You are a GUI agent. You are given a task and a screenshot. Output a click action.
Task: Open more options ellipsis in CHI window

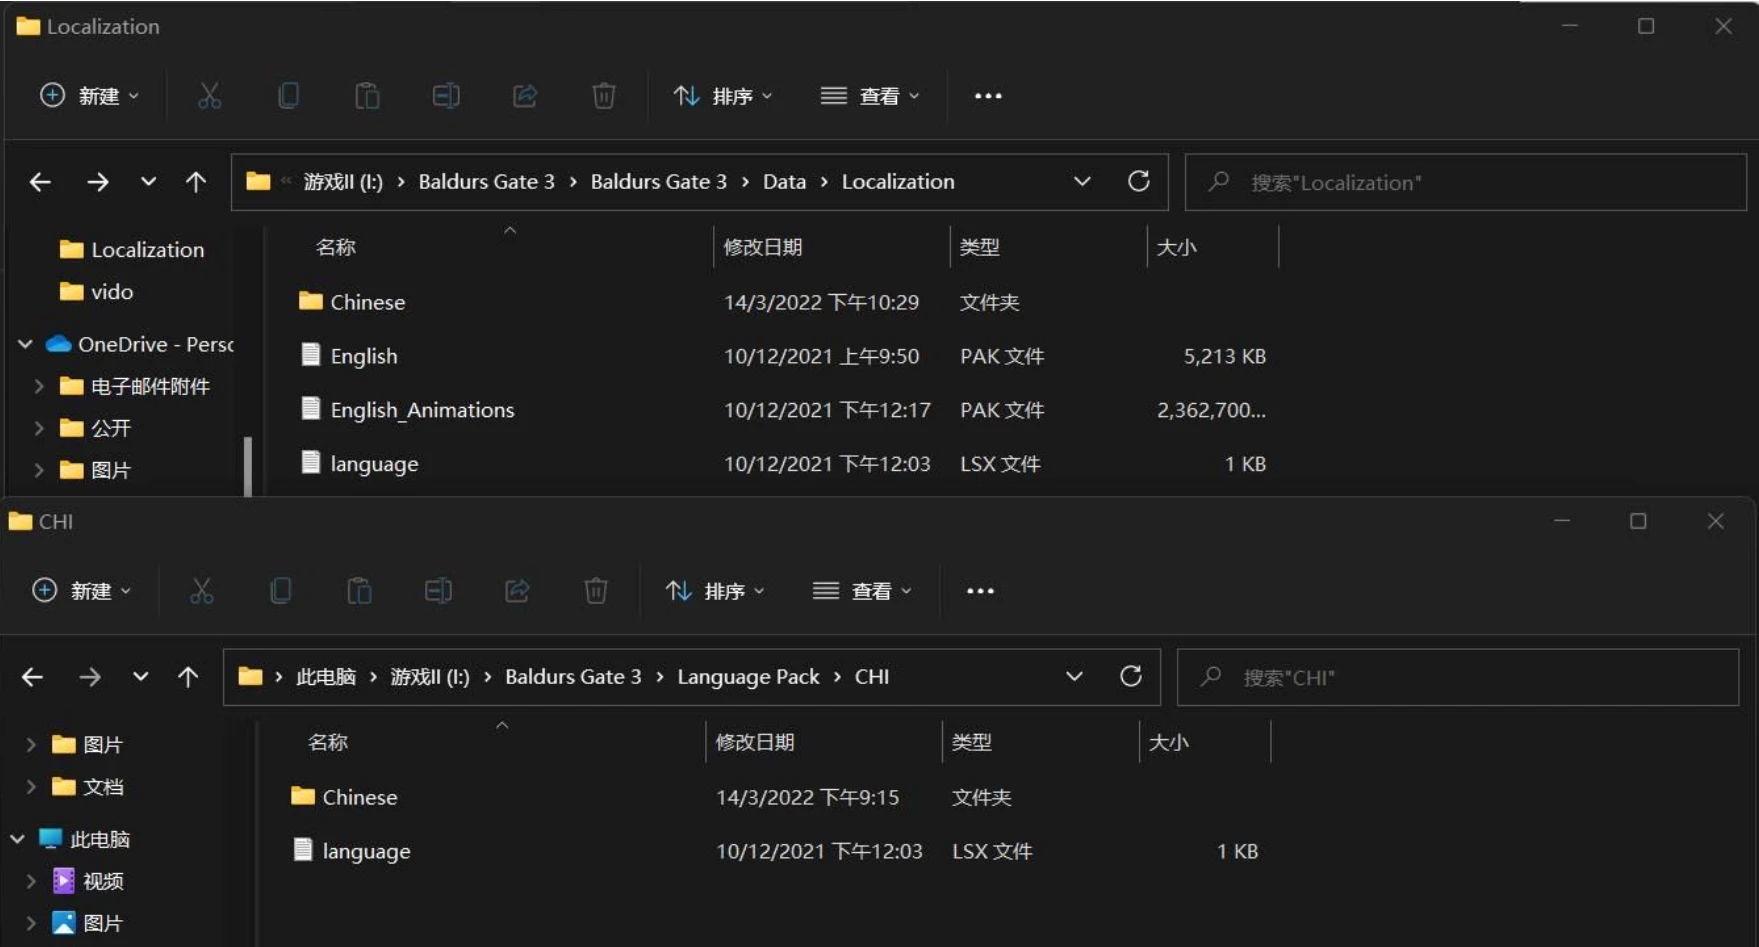click(x=980, y=591)
